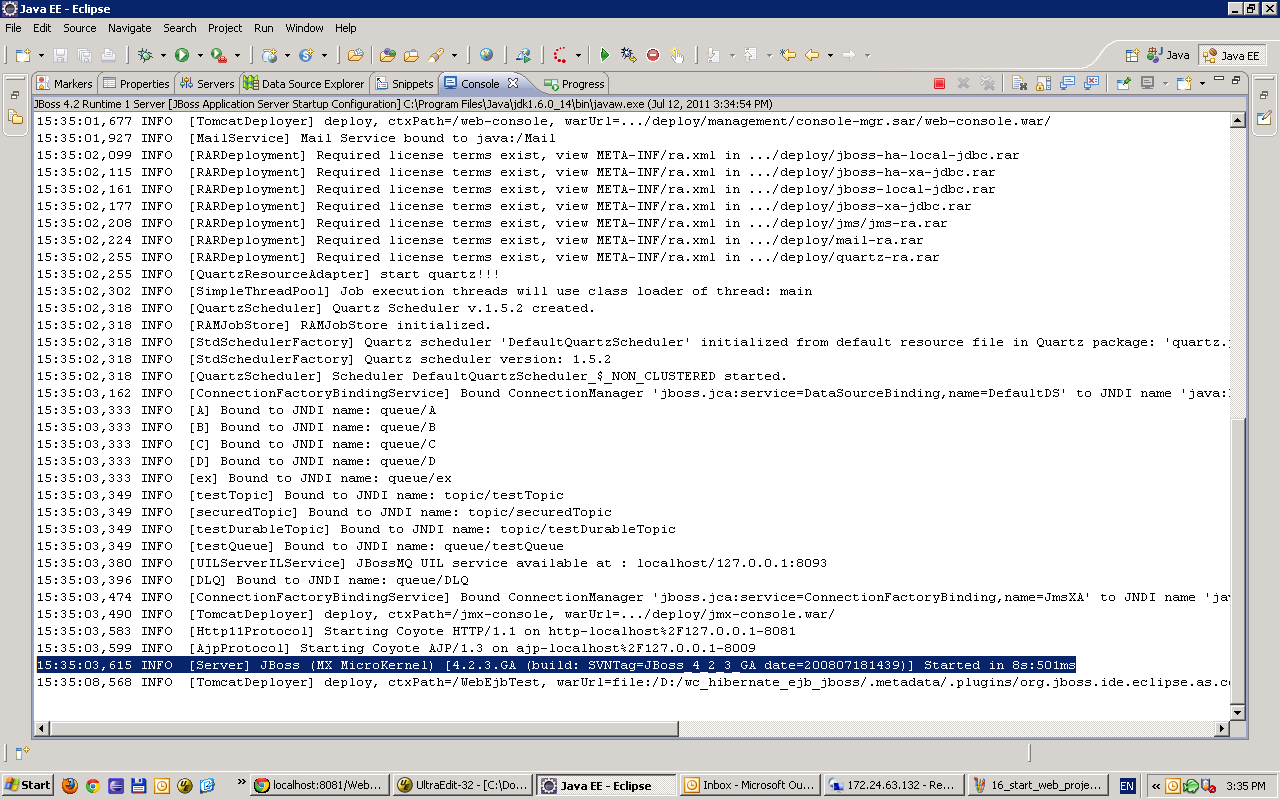Clear the Console output
1280x800 pixels.
[1018, 83]
